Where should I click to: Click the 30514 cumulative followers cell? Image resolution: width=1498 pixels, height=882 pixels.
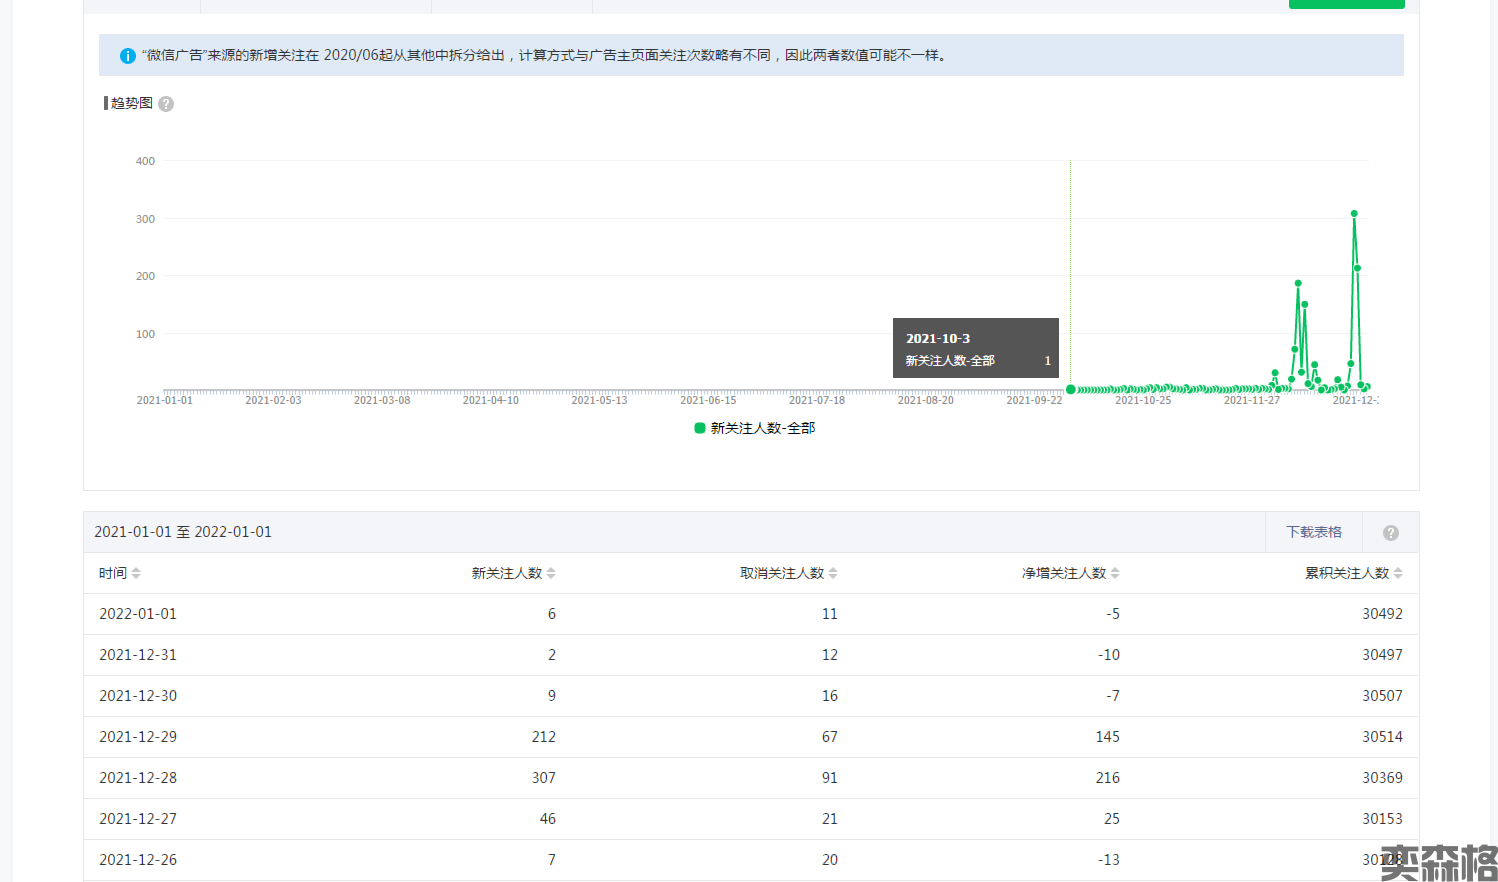pyautogui.click(x=1382, y=737)
